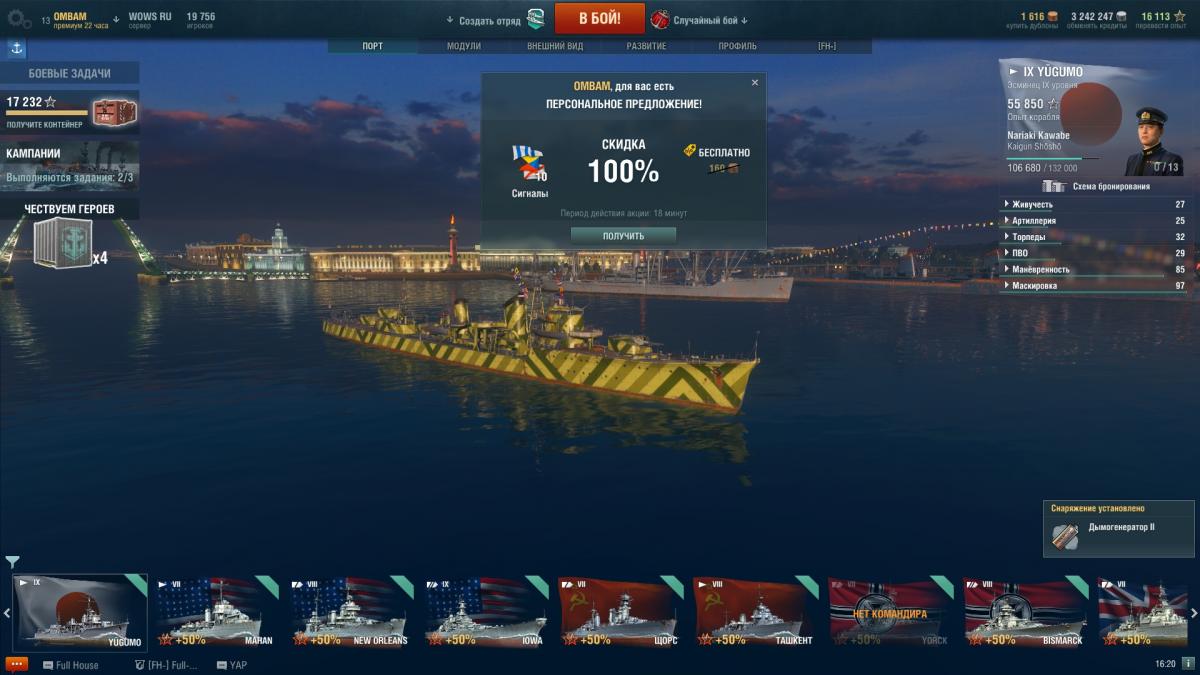This screenshot has width=1200, height=675.
Task: Close the personal offer popup
Action: click(x=755, y=83)
